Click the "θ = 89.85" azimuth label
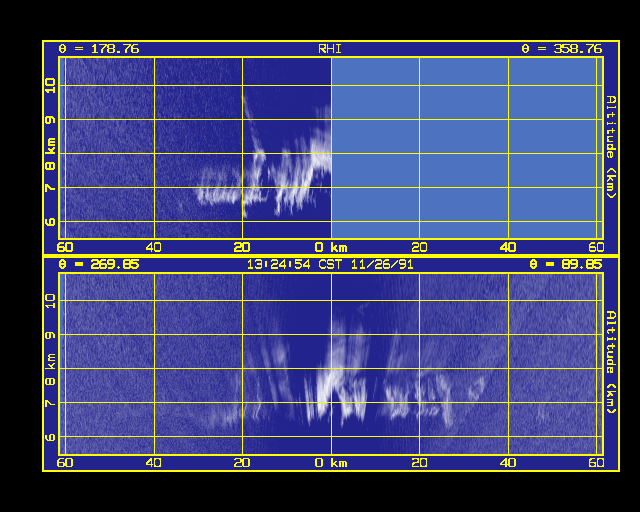The image size is (640, 512). point(566,265)
